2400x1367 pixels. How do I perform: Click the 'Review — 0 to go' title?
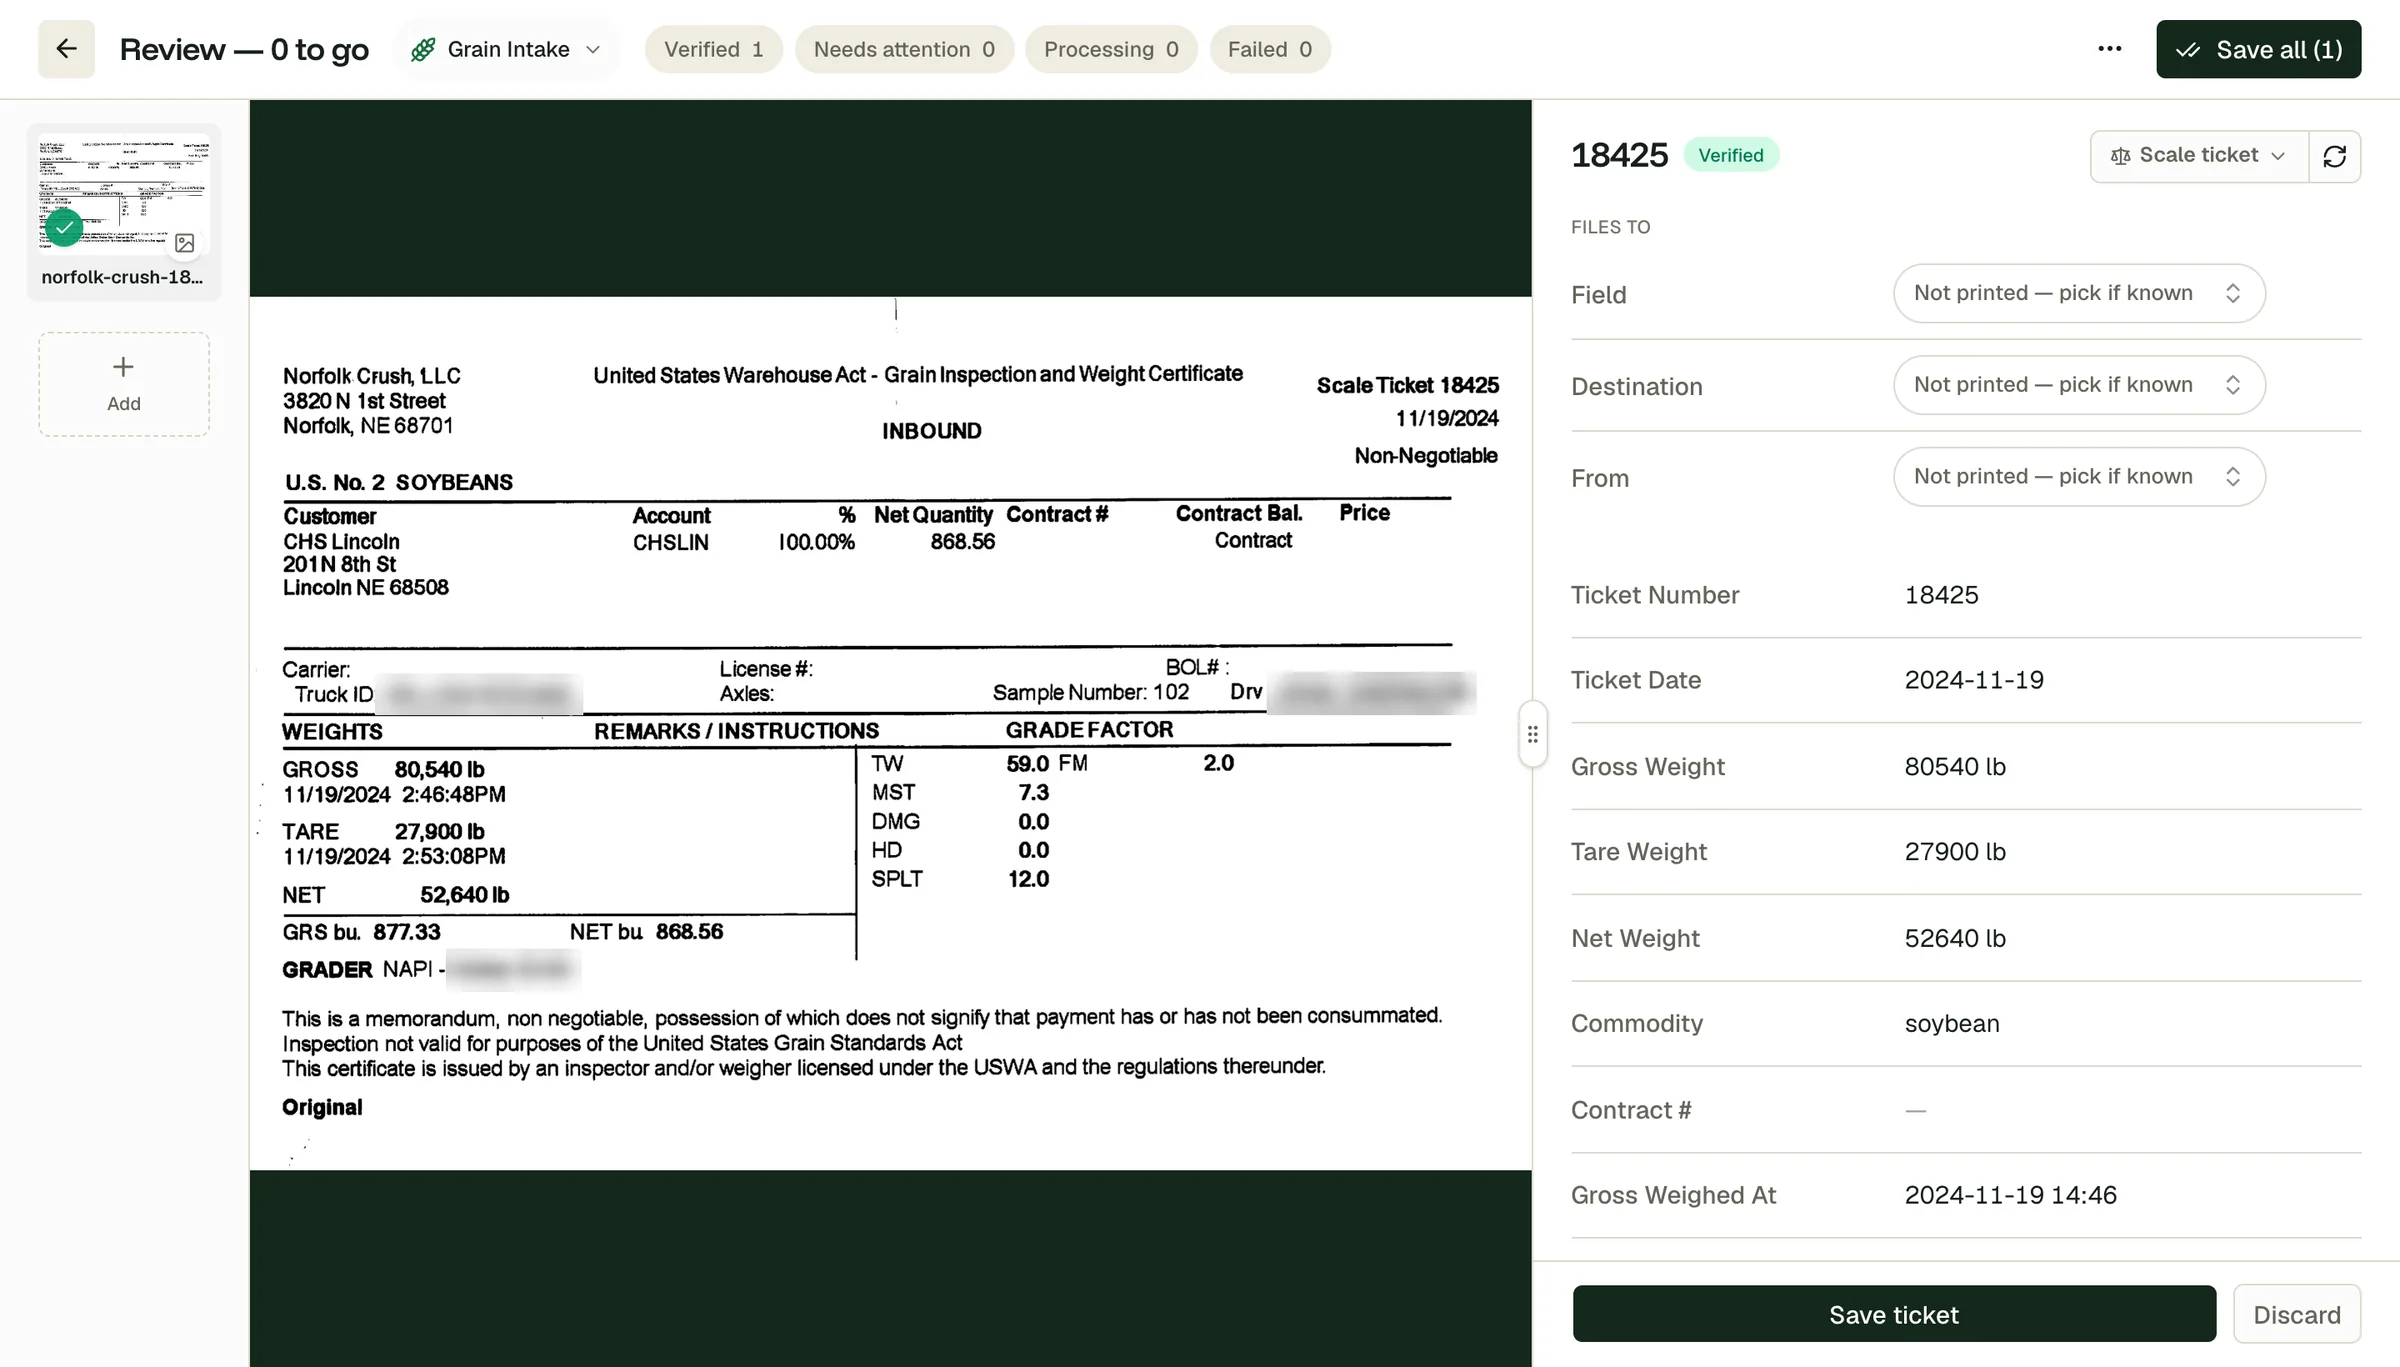click(x=244, y=49)
